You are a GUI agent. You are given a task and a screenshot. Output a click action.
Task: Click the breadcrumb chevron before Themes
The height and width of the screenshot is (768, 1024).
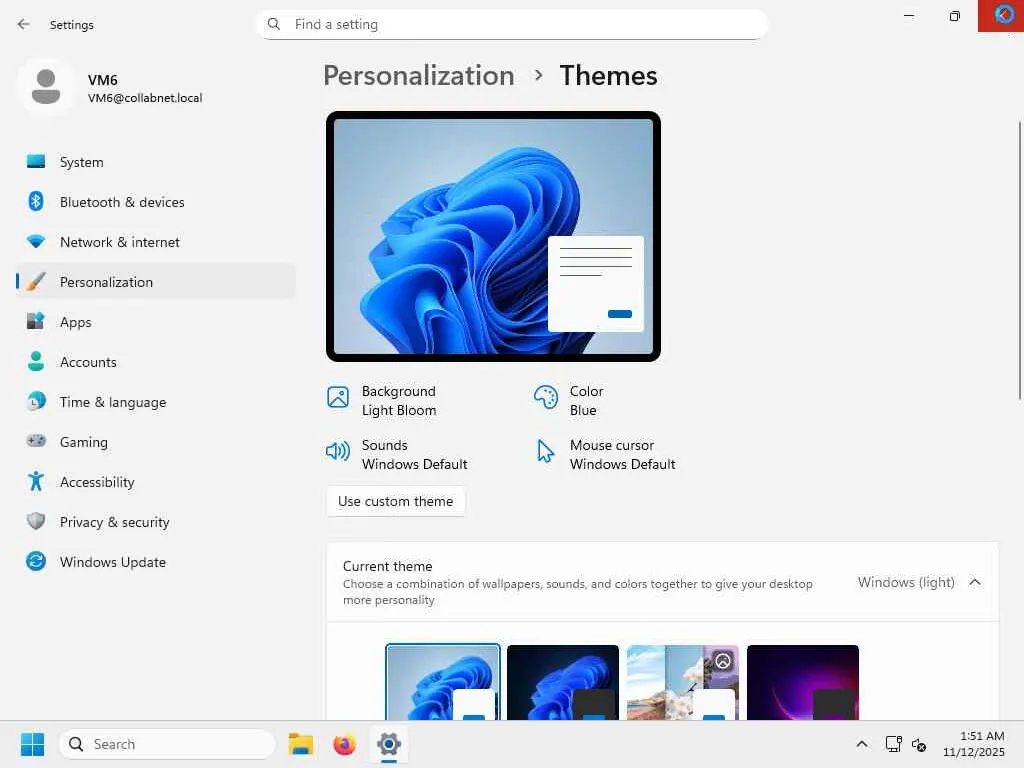pyautogui.click(x=538, y=75)
